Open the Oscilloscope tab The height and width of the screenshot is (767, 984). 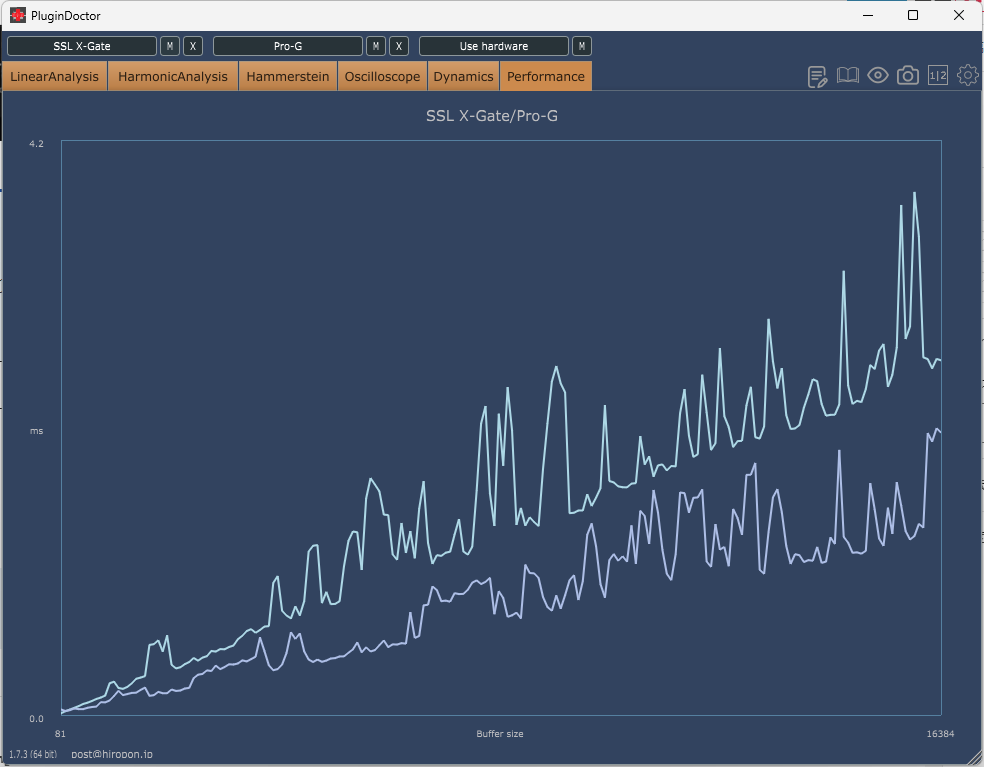pos(382,76)
